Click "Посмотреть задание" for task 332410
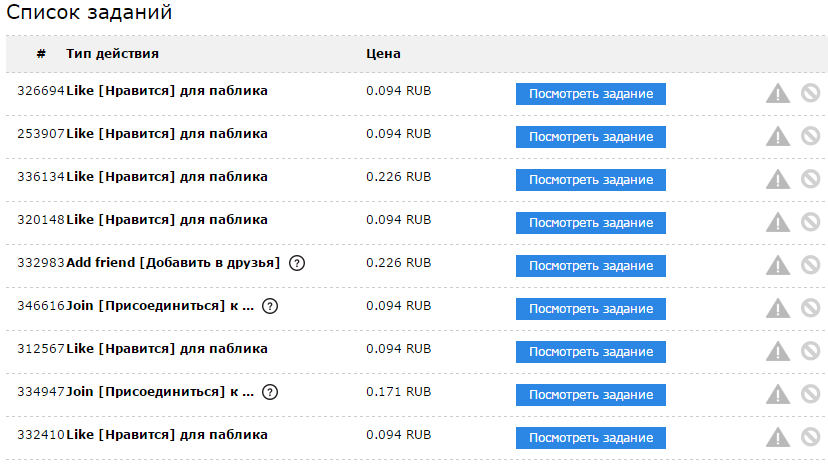This screenshot has width=828, height=465. coord(590,438)
